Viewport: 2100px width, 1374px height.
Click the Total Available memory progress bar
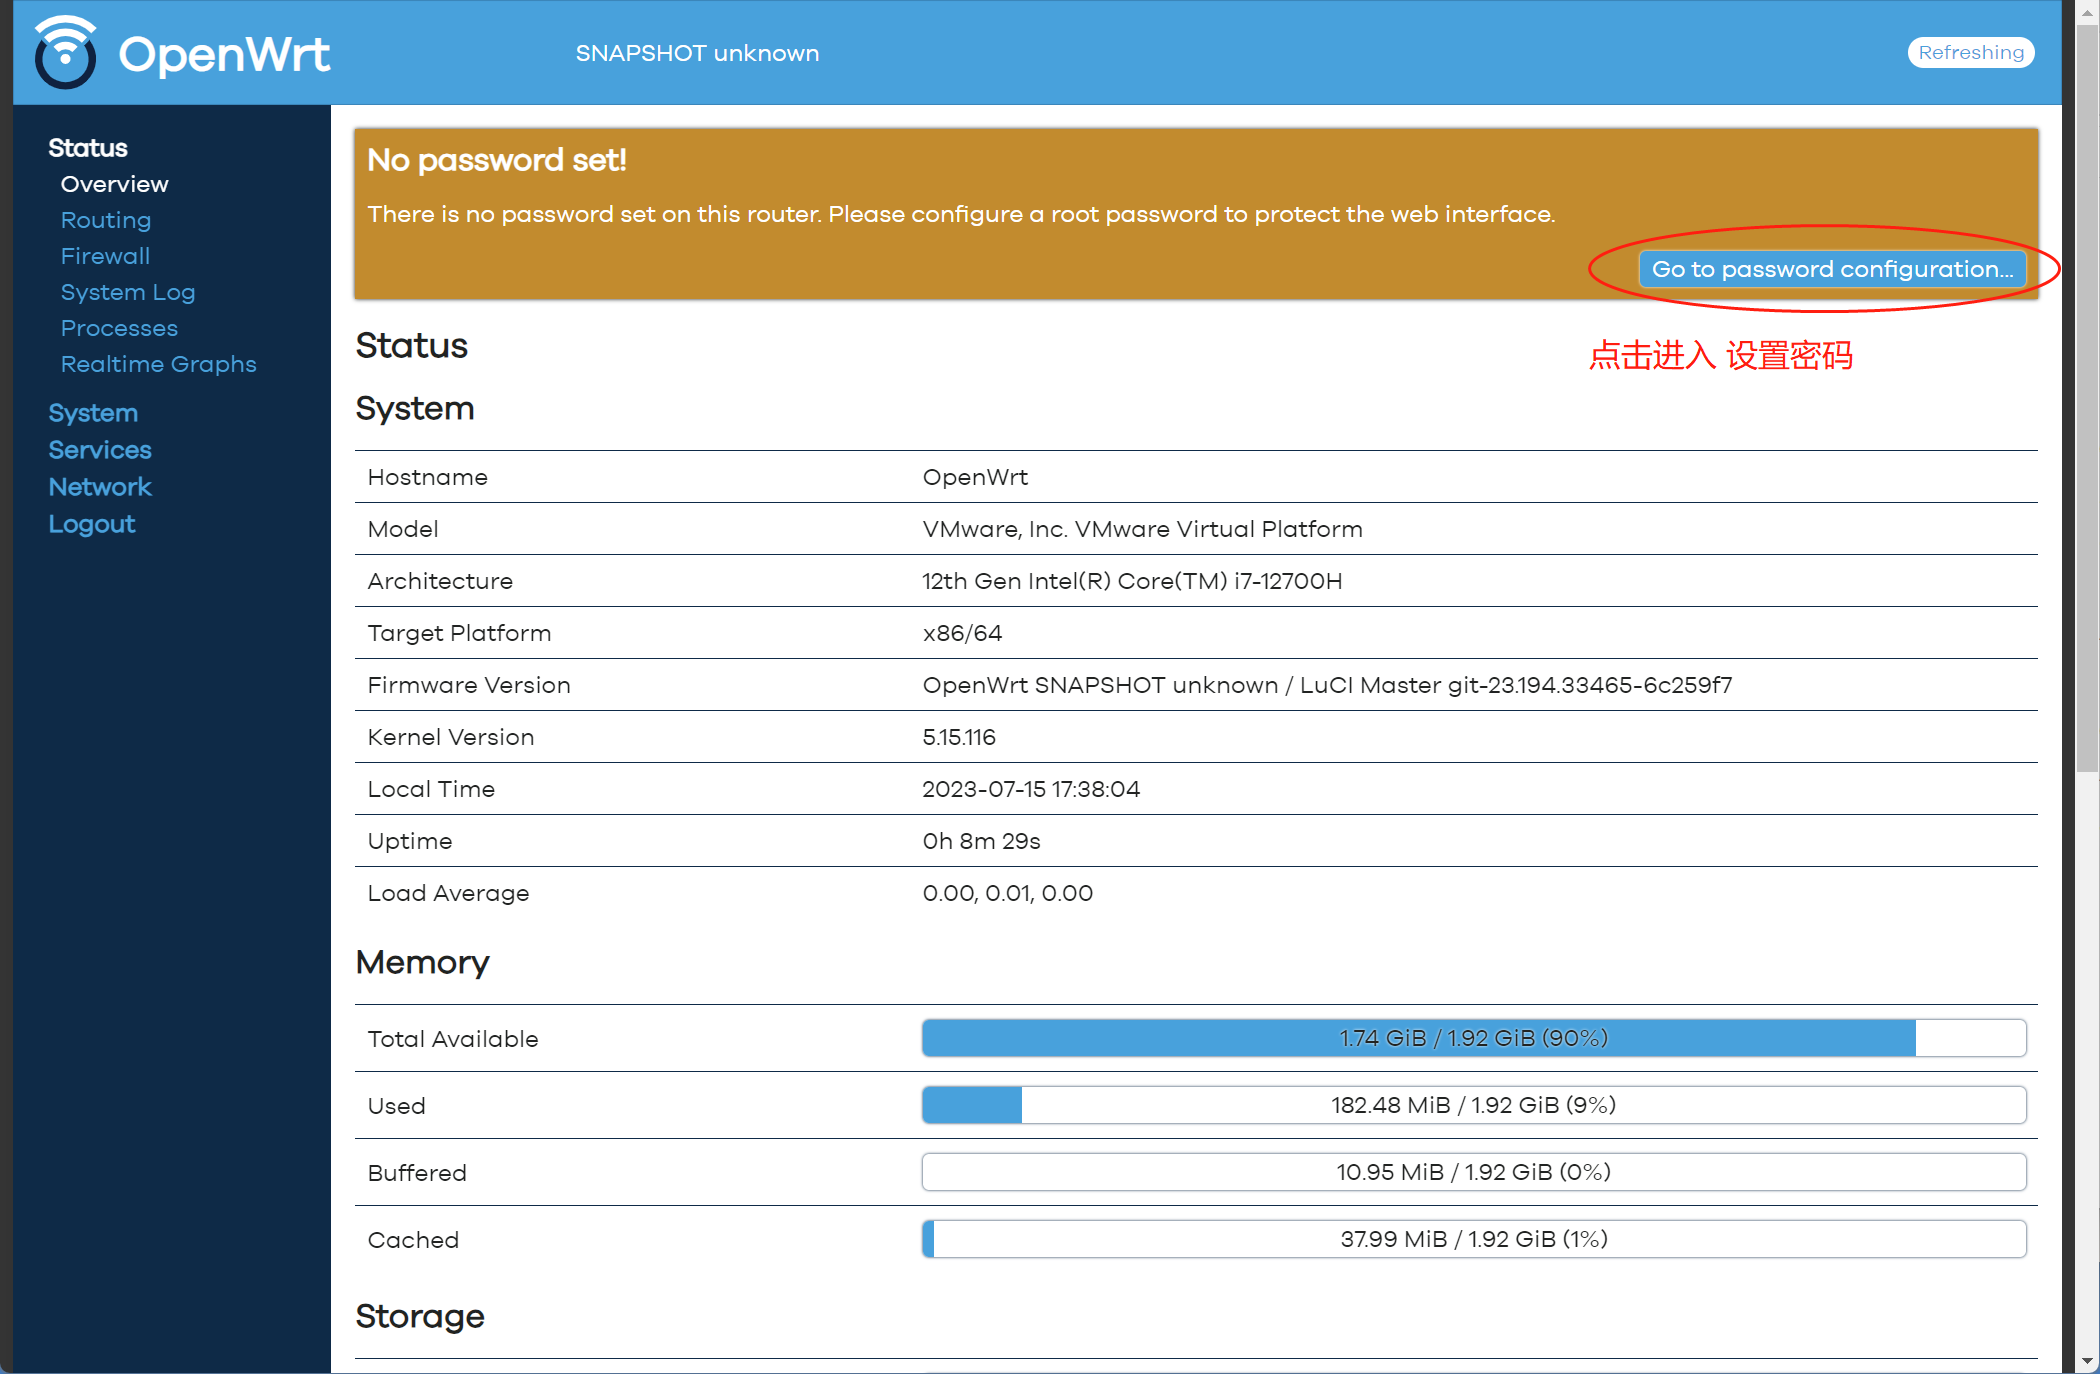point(1474,1038)
